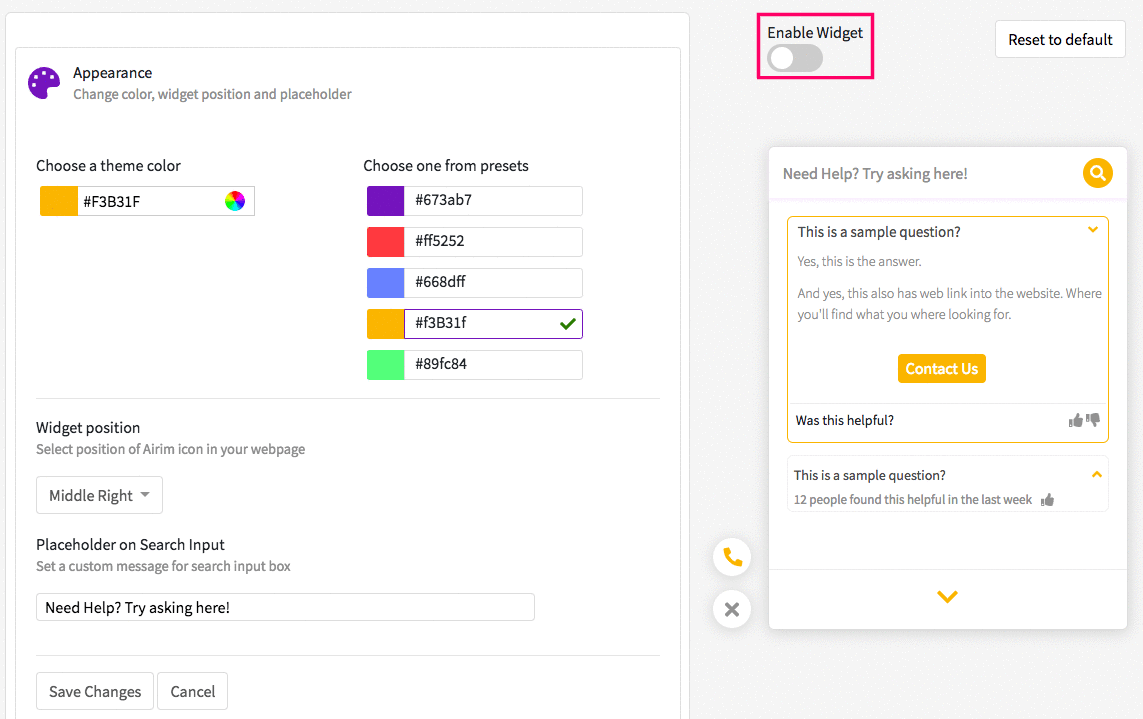Select the purple #673ab7 preset swatch
Image resolution: width=1143 pixels, height=719 pixels.
click(x=385, y=201)
